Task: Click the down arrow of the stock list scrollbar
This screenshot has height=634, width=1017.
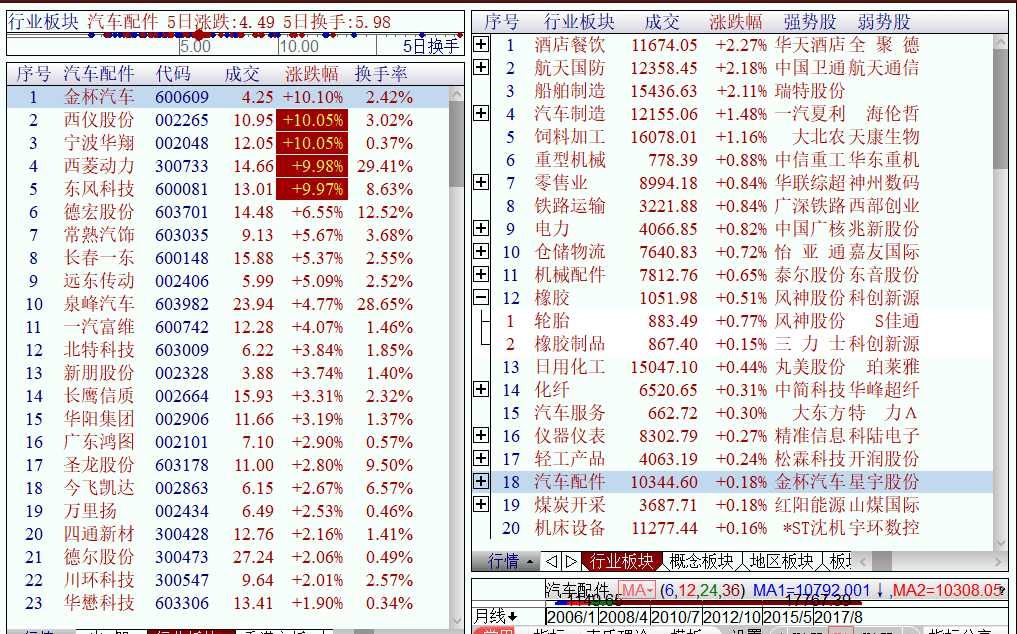Action: [457, 622]
